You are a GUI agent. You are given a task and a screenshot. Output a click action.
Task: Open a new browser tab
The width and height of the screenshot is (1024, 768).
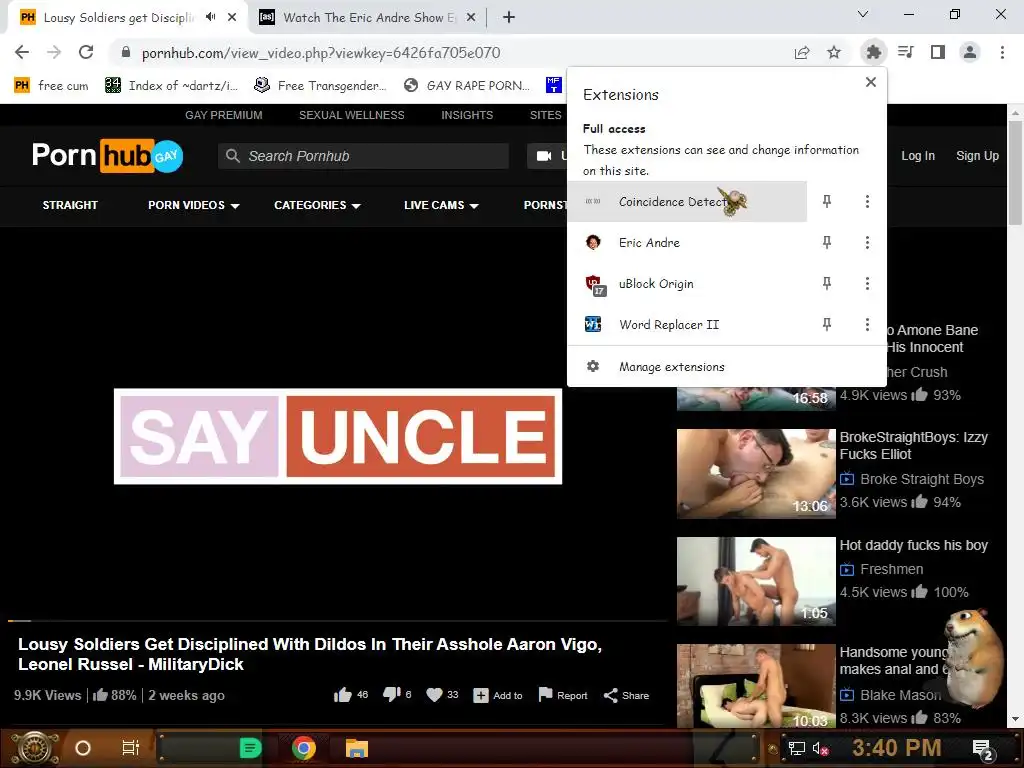click(x=509, y=18)
